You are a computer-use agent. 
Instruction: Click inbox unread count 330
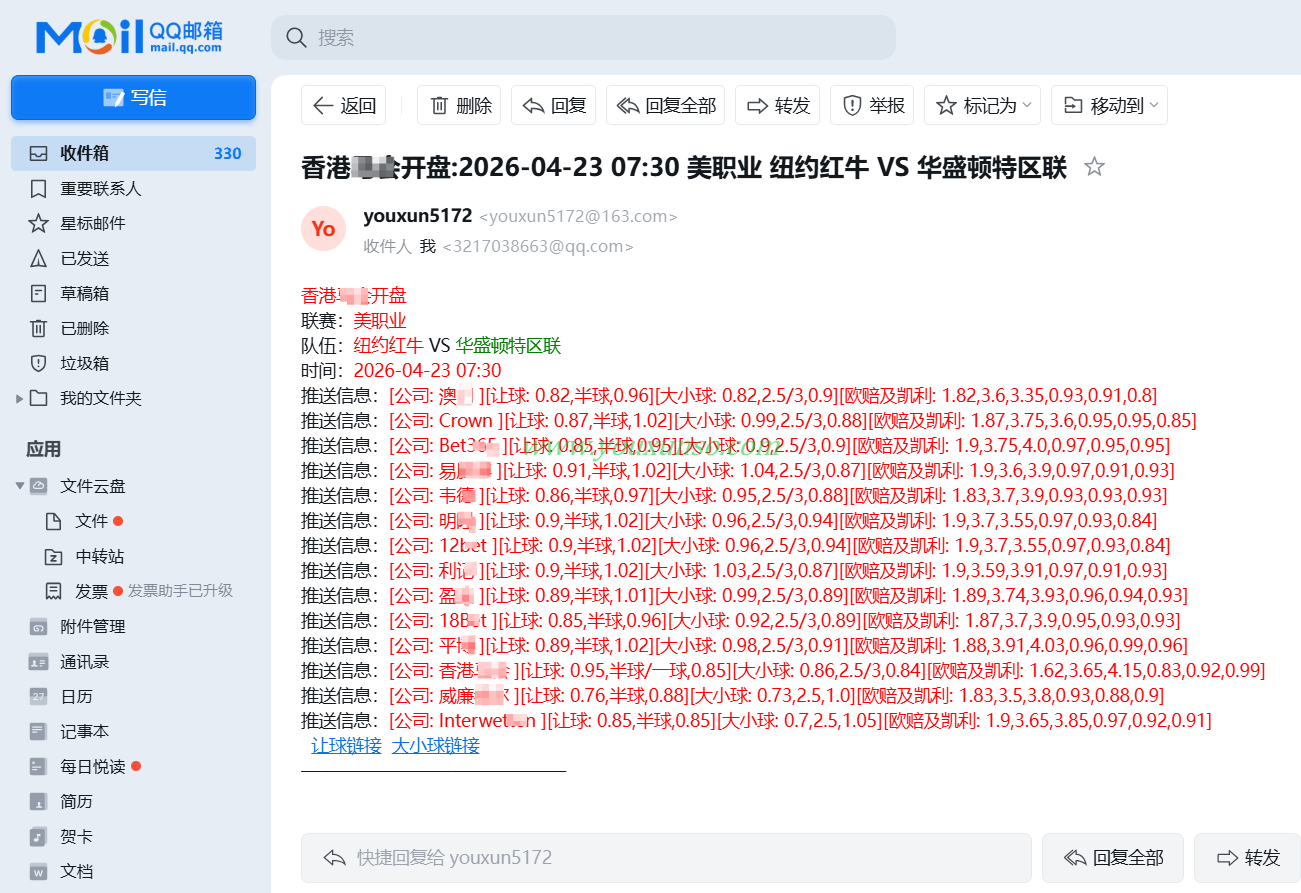[228, 153]
